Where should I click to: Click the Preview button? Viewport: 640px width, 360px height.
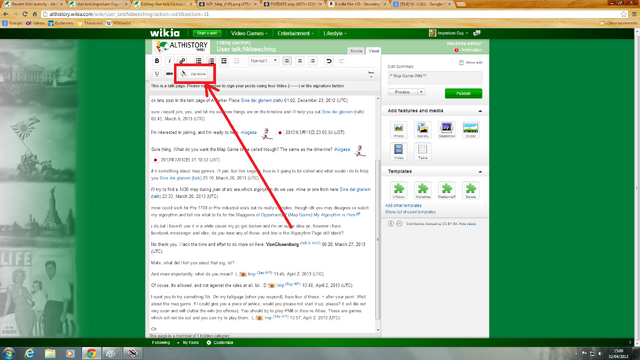pos(402,92)
